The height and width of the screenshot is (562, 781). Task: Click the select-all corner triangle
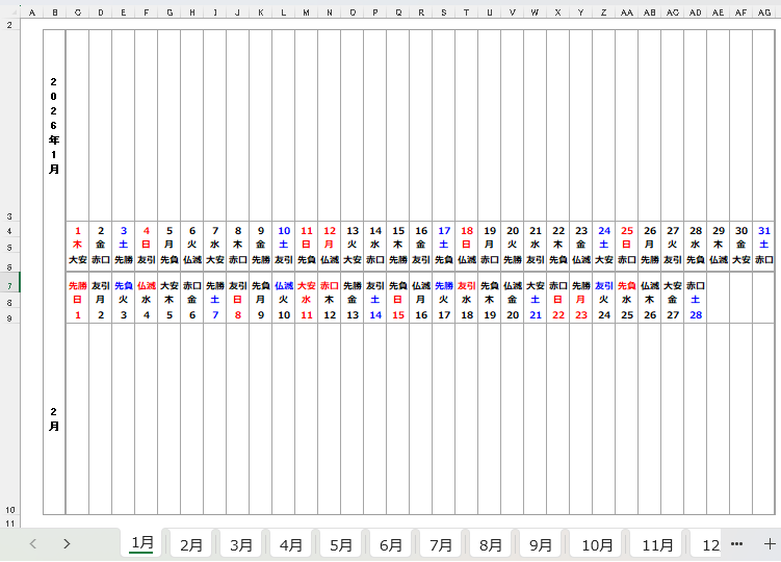[x=10, y=13]
